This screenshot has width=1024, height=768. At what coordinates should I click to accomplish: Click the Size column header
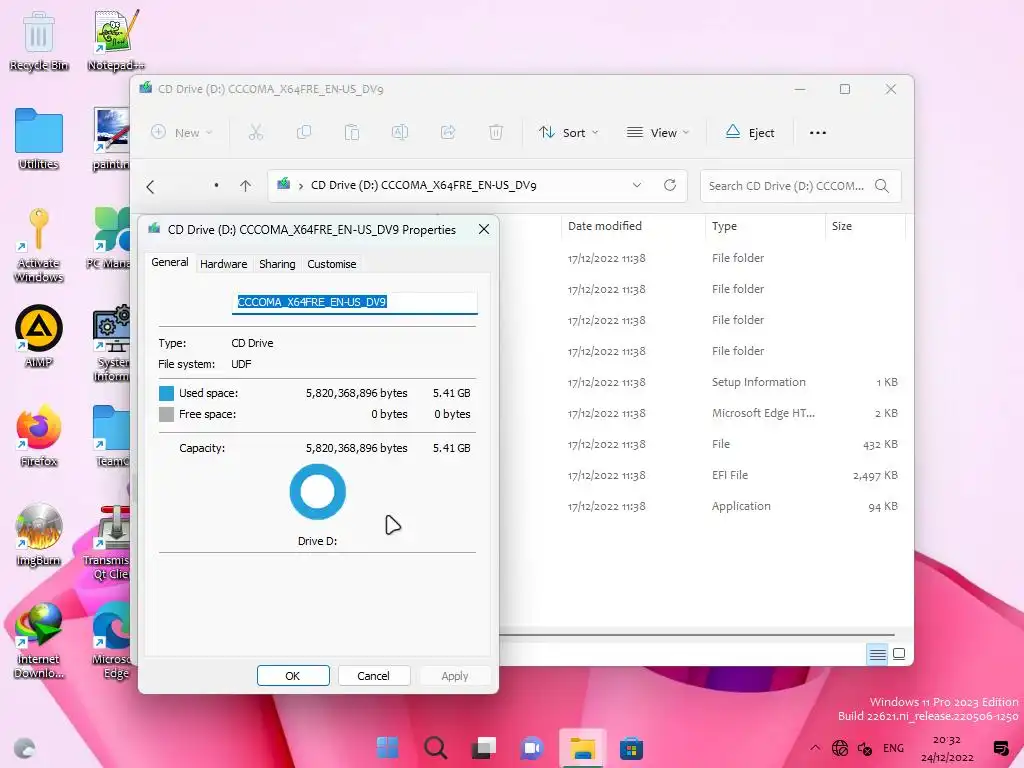point(865,226)
